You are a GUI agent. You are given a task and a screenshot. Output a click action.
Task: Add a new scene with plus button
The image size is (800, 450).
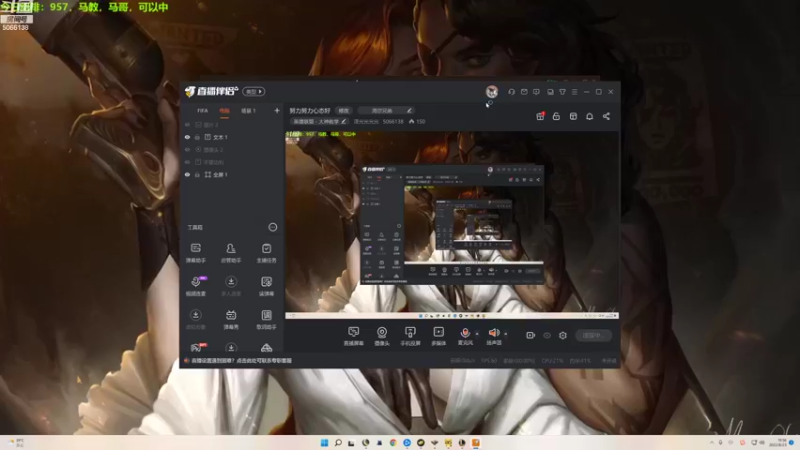[x=277, y=111]
